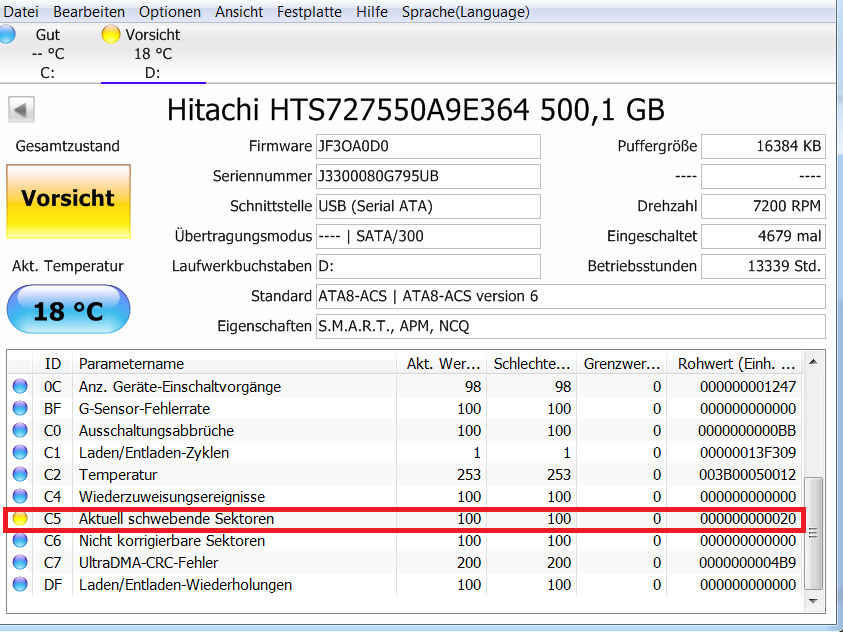The image size is (843, 635).
Task: Select the Nicht korrigierbare Sektoren row
Action: 404,541
